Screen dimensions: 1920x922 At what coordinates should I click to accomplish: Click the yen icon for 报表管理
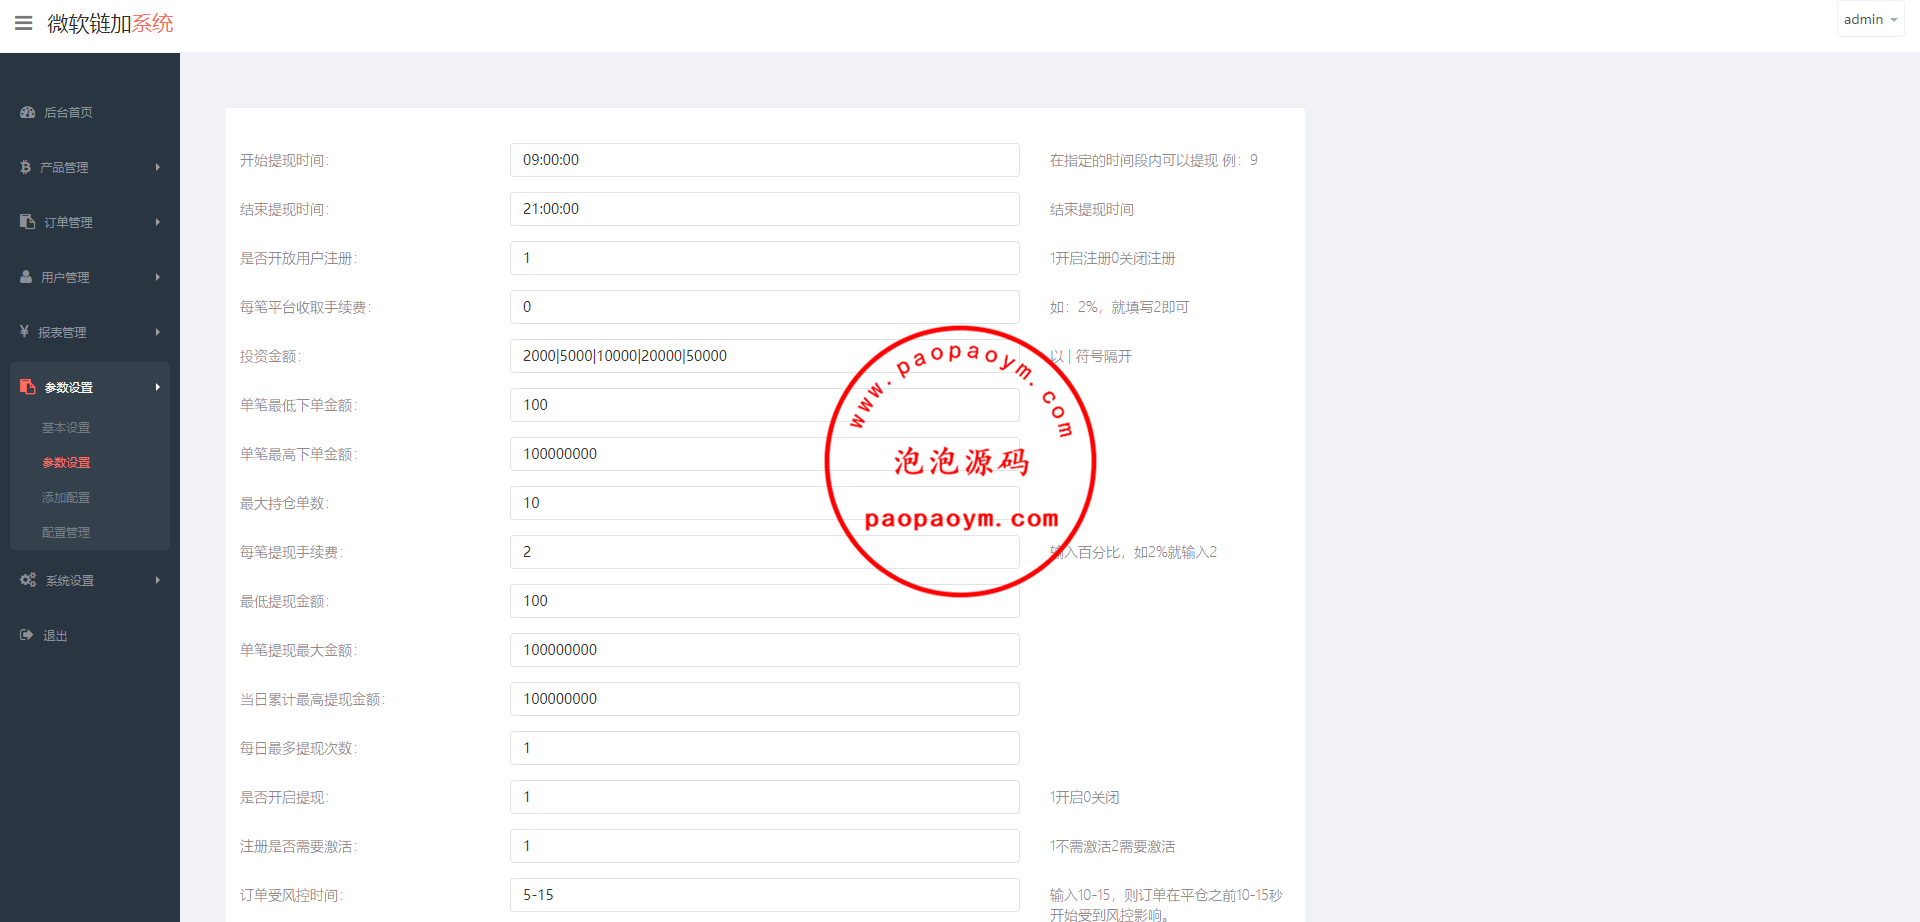[x=25, y=332]
